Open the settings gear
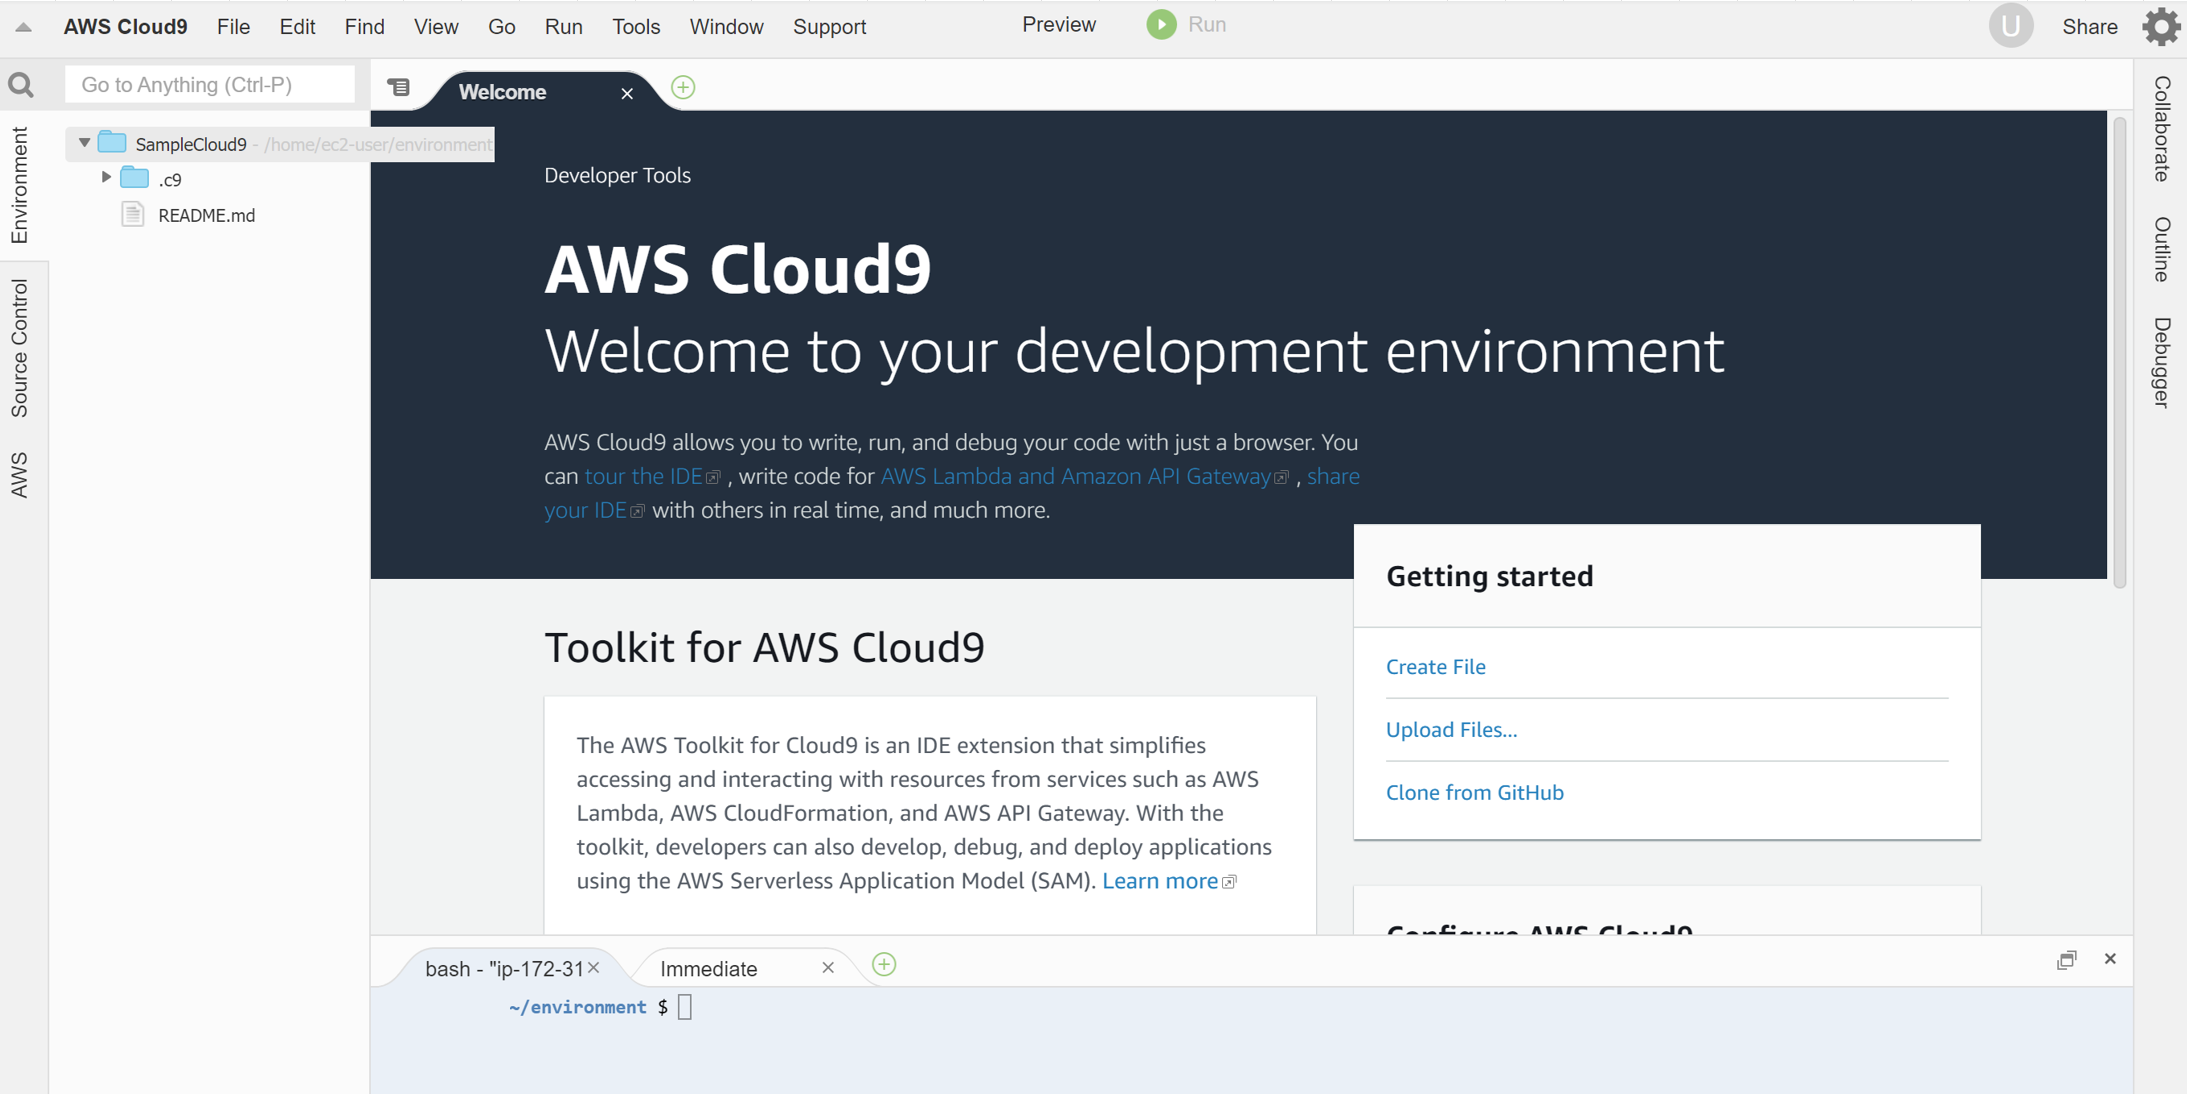Screen dimensions: 2187x1094 [x=2160, y=26]
